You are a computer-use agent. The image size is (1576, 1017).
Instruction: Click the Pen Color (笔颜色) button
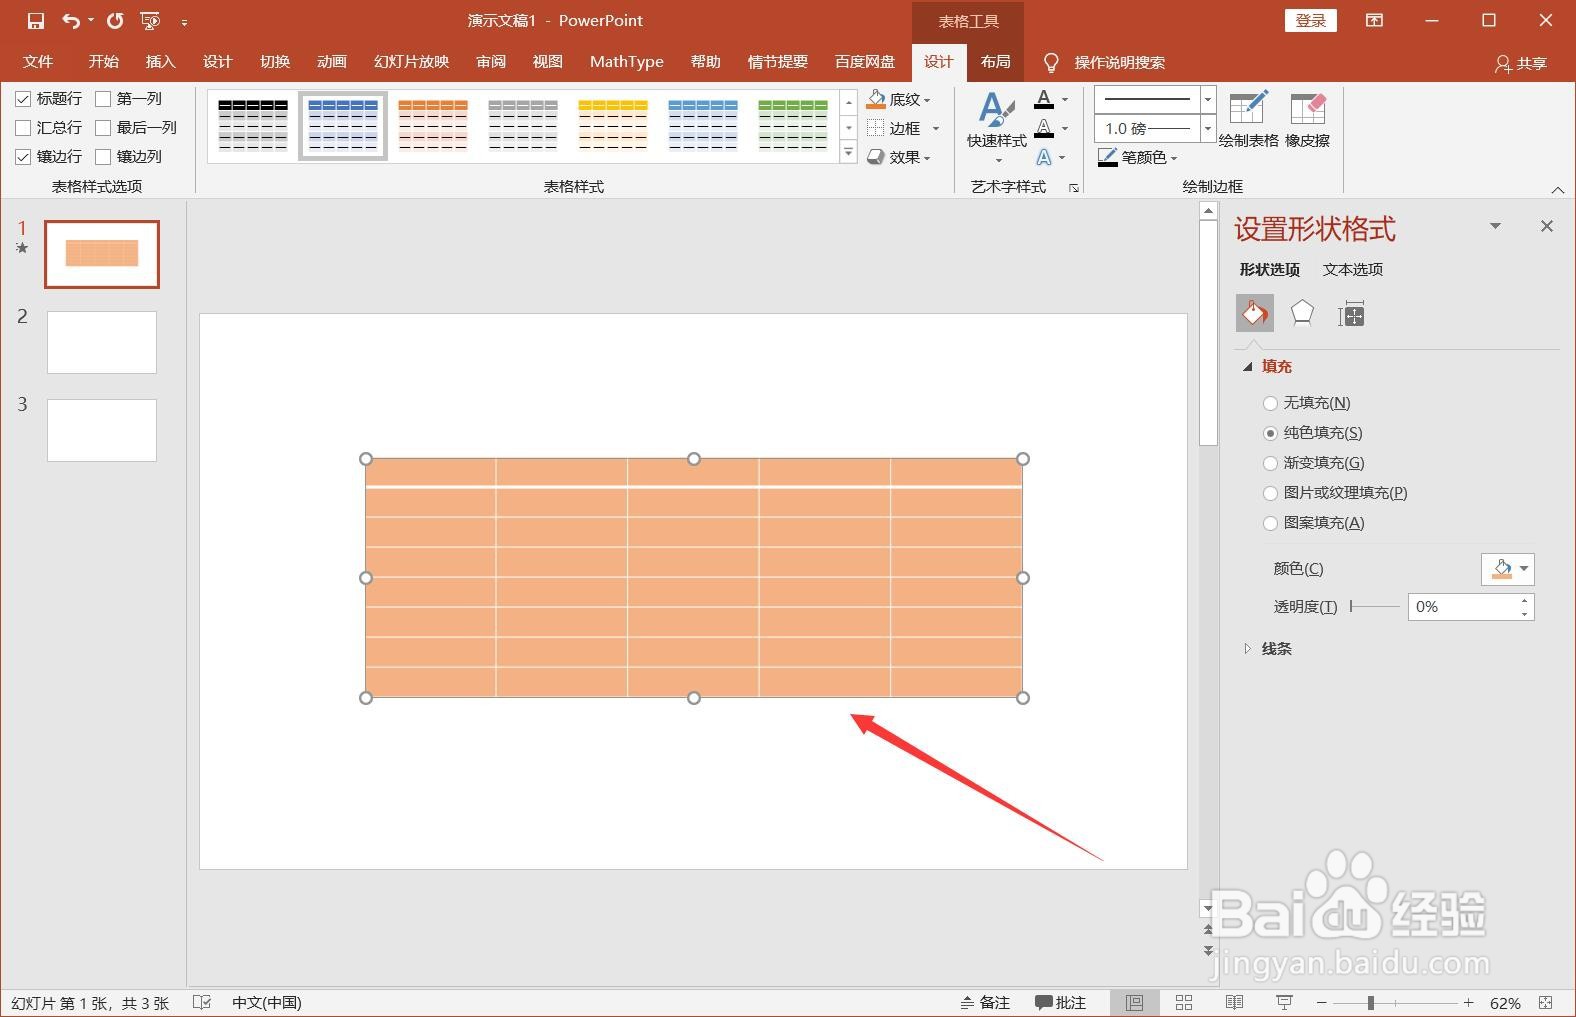tap(1138, 157)
